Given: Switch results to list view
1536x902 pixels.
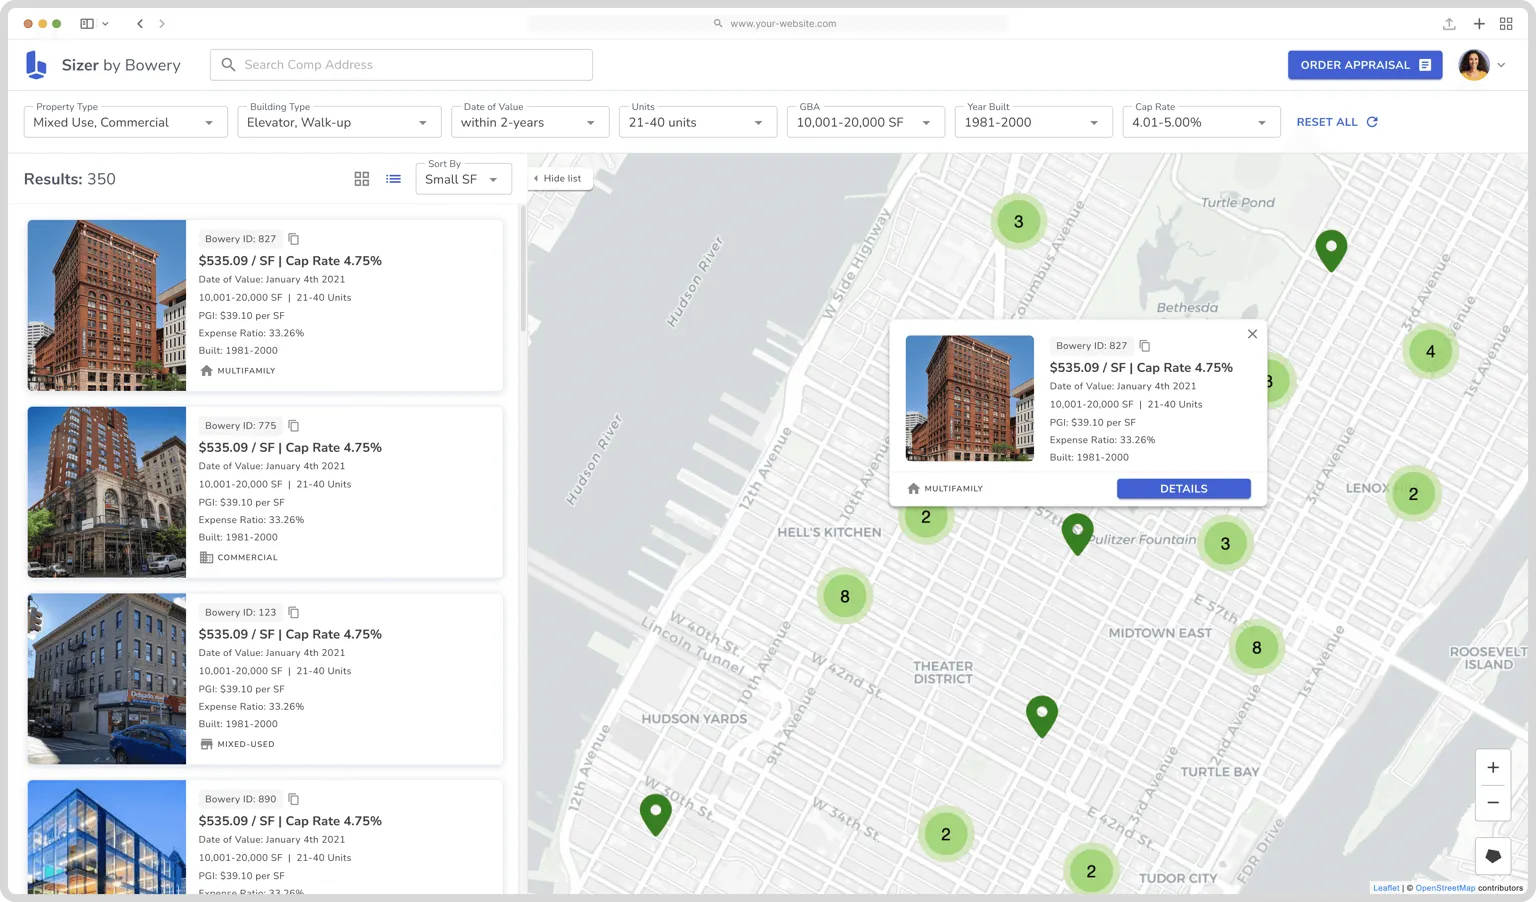Looking at the screenshot, I should pyautogui.click(x=394, y=179).
